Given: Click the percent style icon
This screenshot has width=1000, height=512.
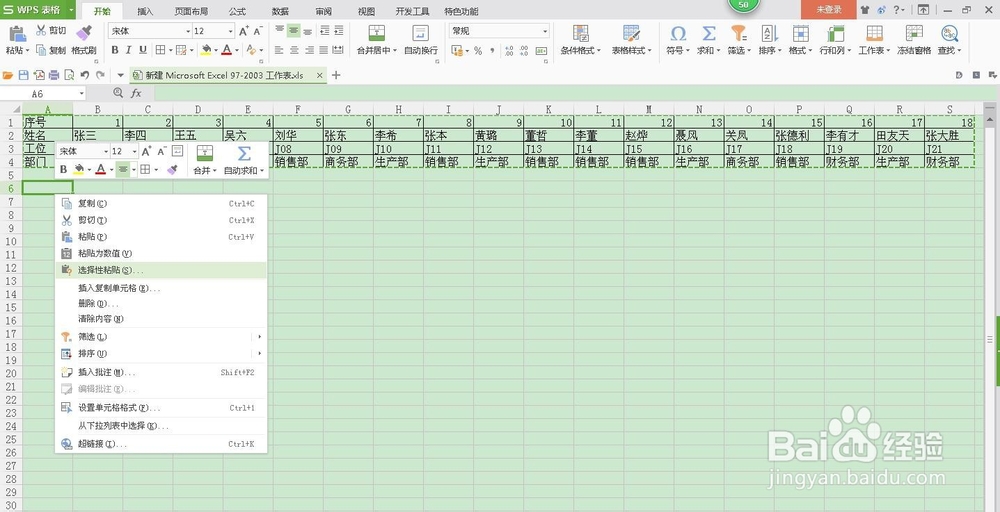Looking at the screenshot, I should (478, 50).
